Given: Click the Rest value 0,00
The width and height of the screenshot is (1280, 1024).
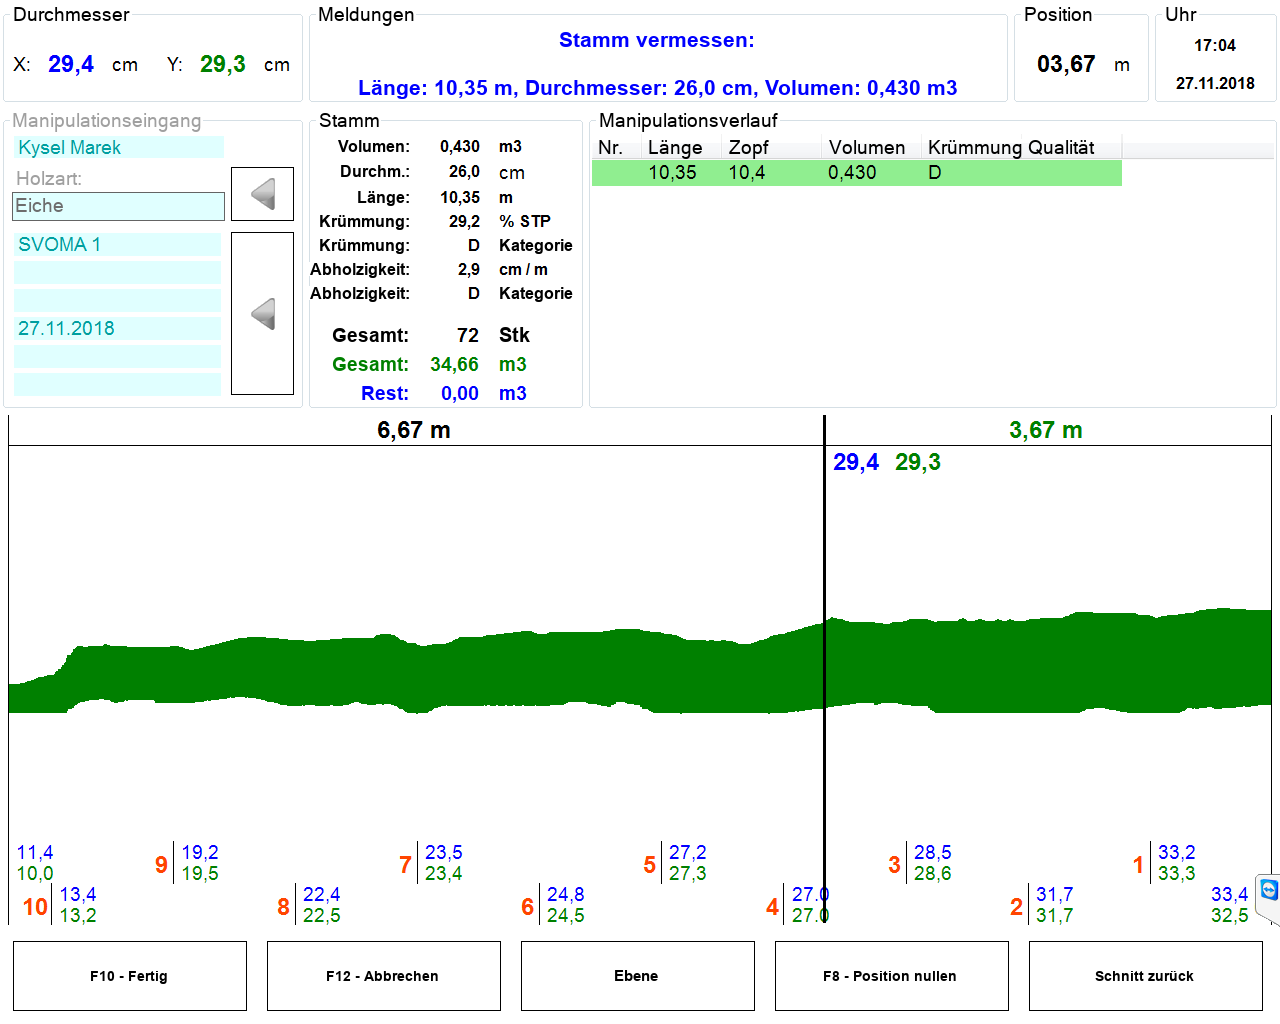Looking at the screenshot, I should (x=460, y=393).
